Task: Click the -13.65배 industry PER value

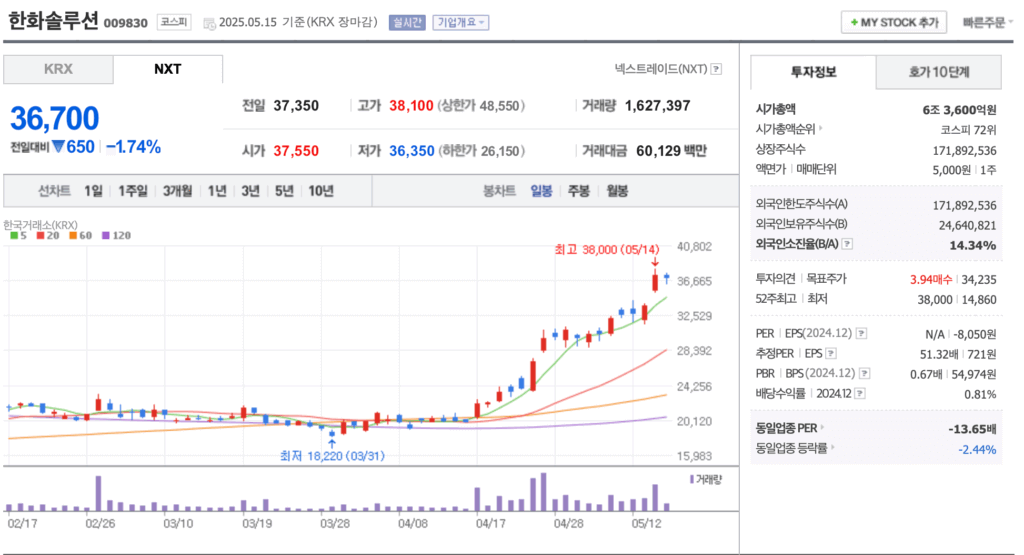Action: coord(972,429)
